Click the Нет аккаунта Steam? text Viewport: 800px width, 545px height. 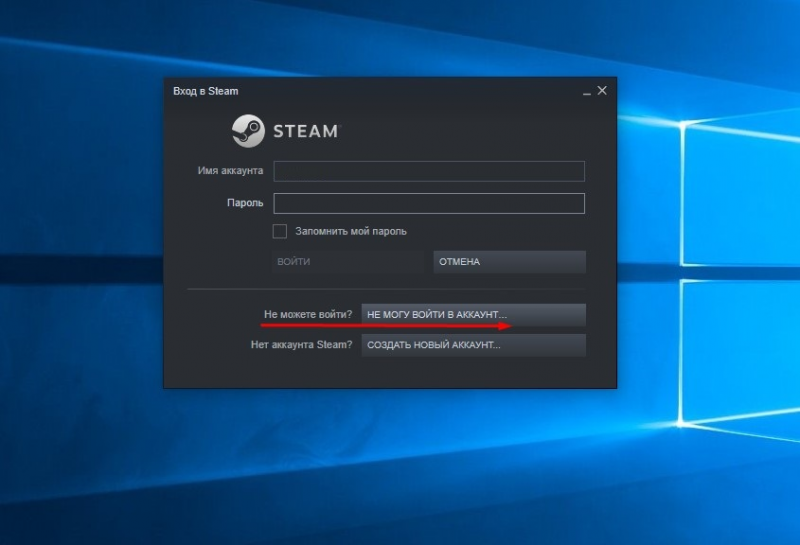(x=301, y=344)
